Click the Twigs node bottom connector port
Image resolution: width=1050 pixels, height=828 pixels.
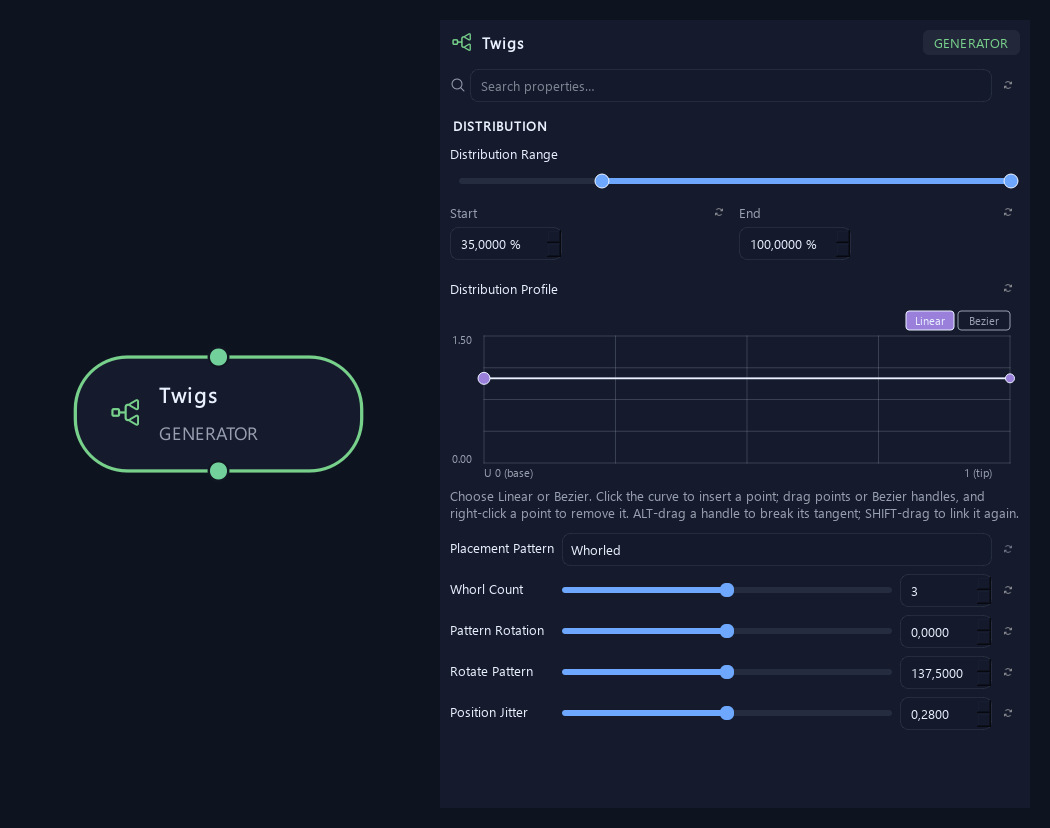[218, 471]
